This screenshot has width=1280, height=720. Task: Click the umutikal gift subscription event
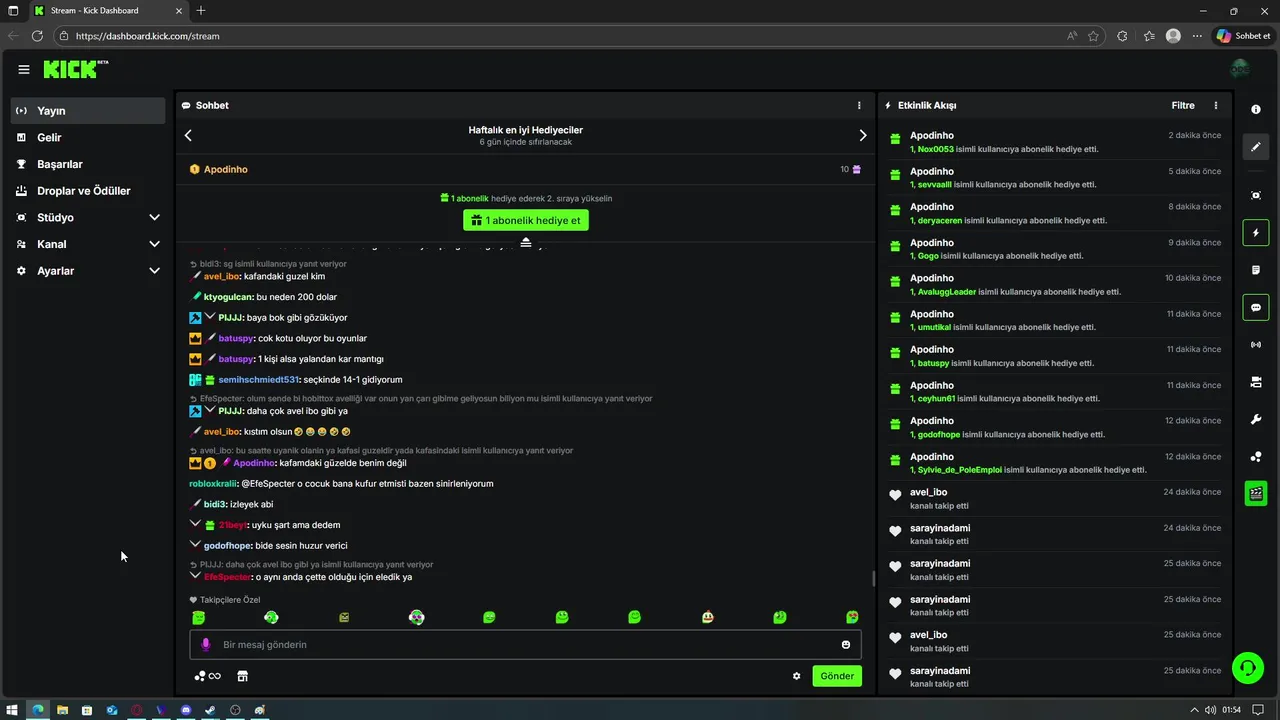click(1054, 321)
